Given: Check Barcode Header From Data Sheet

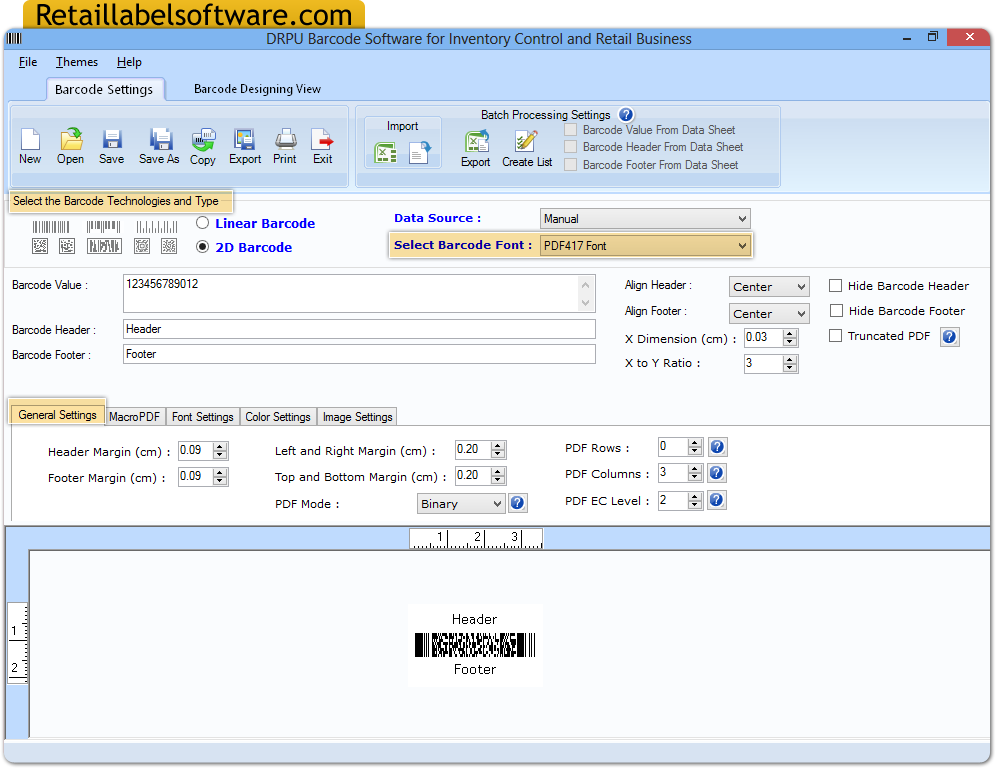Looking at the screenshot, I should pyautogui.click(x=570, y=147).
